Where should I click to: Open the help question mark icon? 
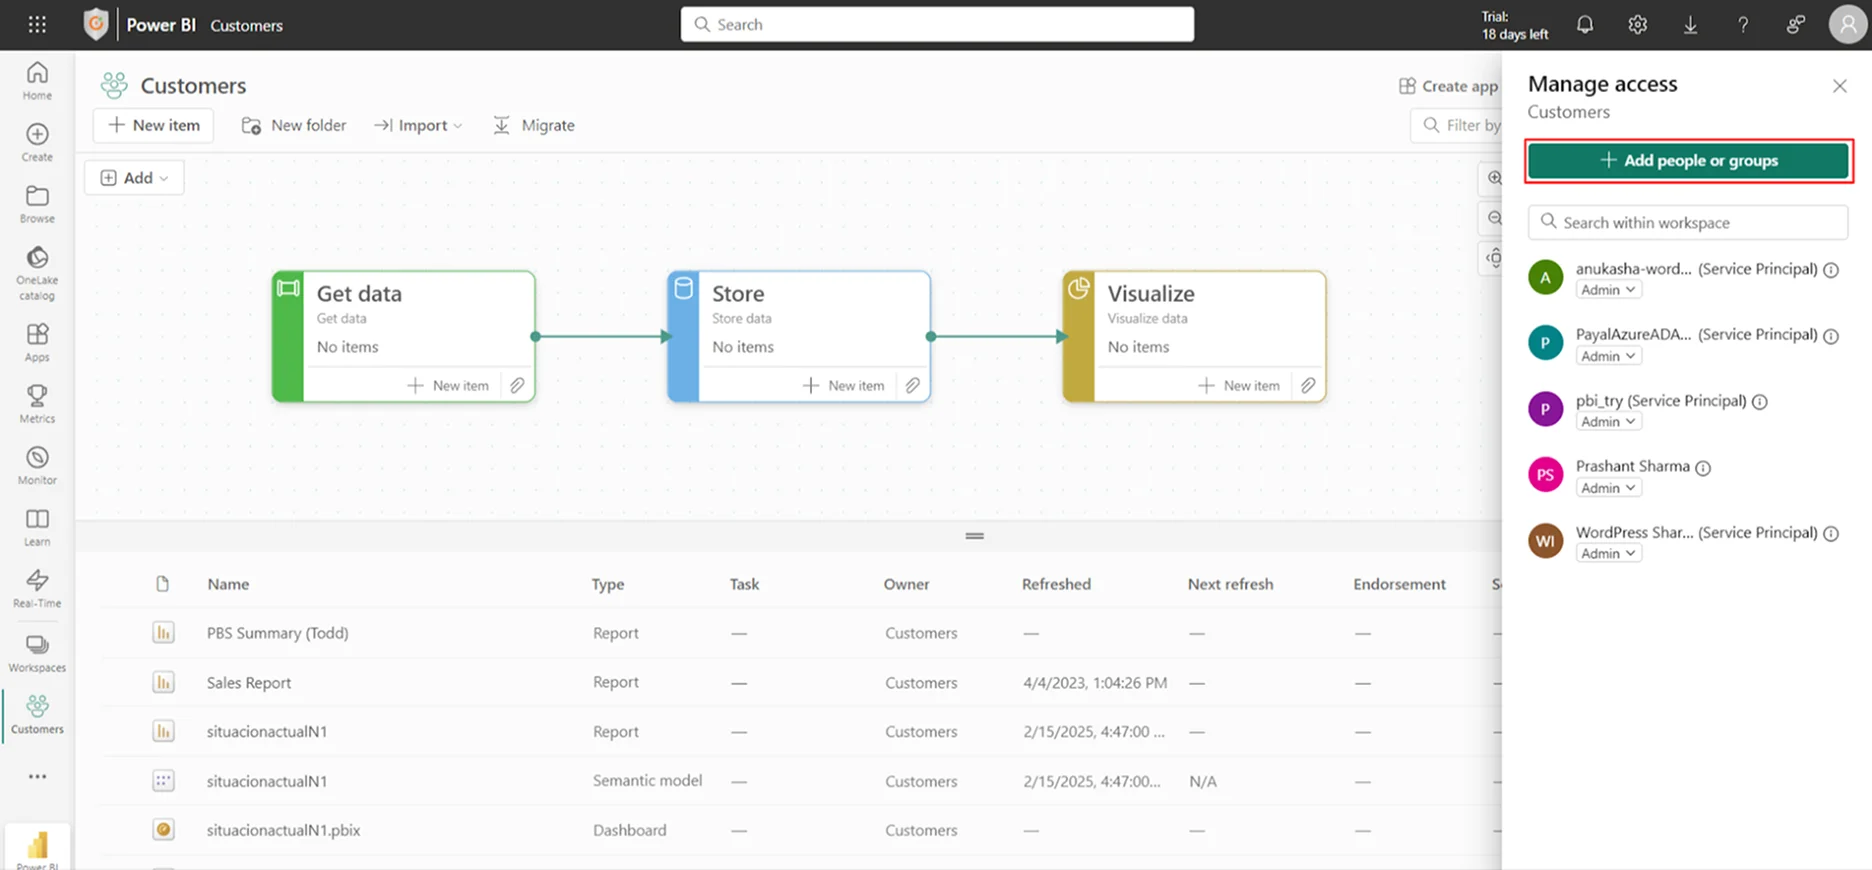click(x=1743, y=25)
